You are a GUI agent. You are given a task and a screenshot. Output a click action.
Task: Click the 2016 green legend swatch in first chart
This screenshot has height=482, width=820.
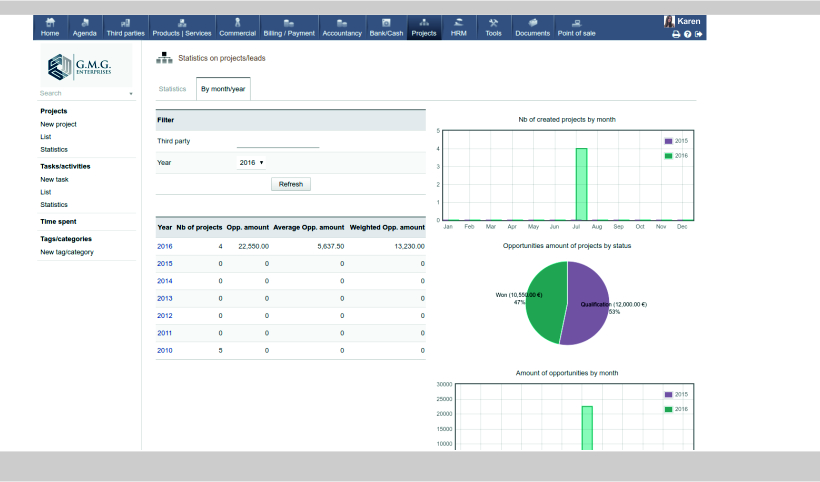[x=668, y=156]
